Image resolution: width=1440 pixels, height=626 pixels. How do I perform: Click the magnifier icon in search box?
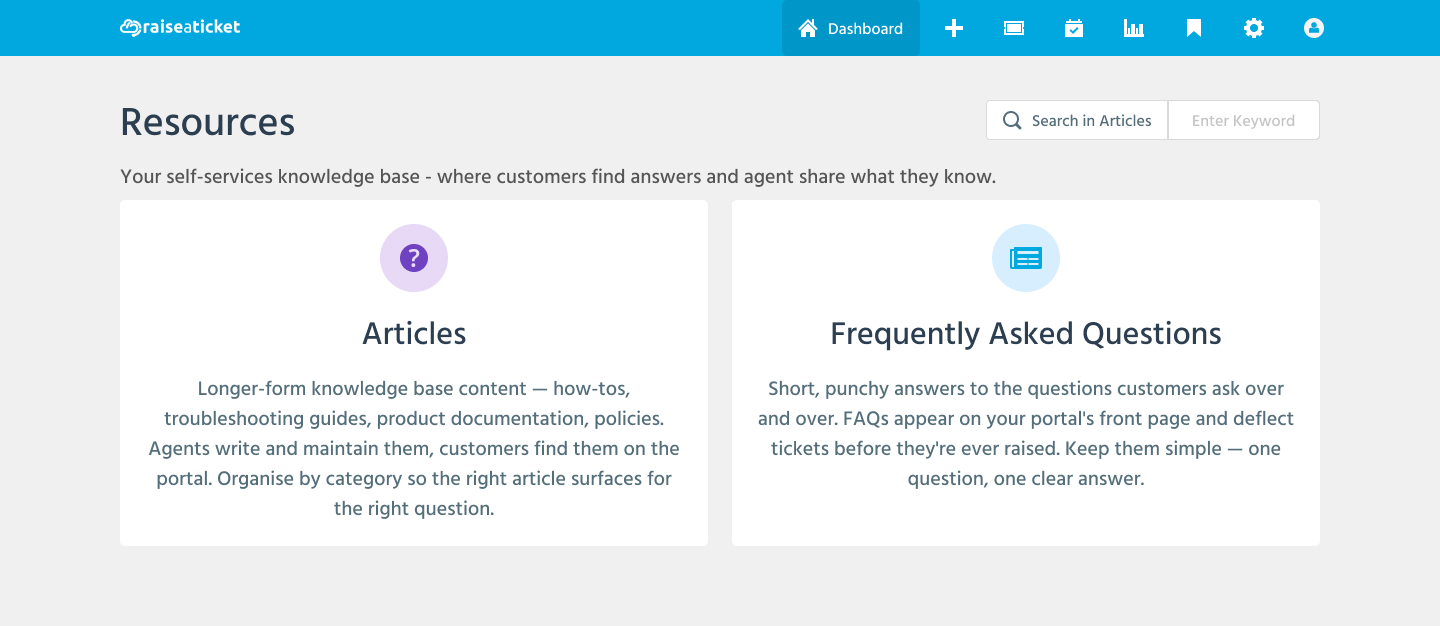(1012, 121)
